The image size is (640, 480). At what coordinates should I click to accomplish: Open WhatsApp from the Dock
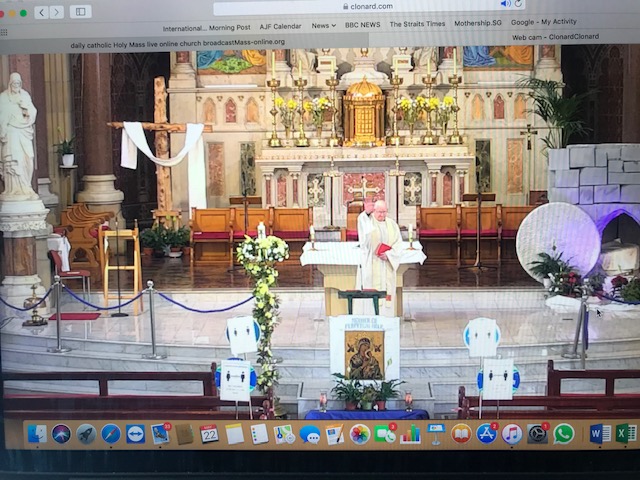pos(564,434)
